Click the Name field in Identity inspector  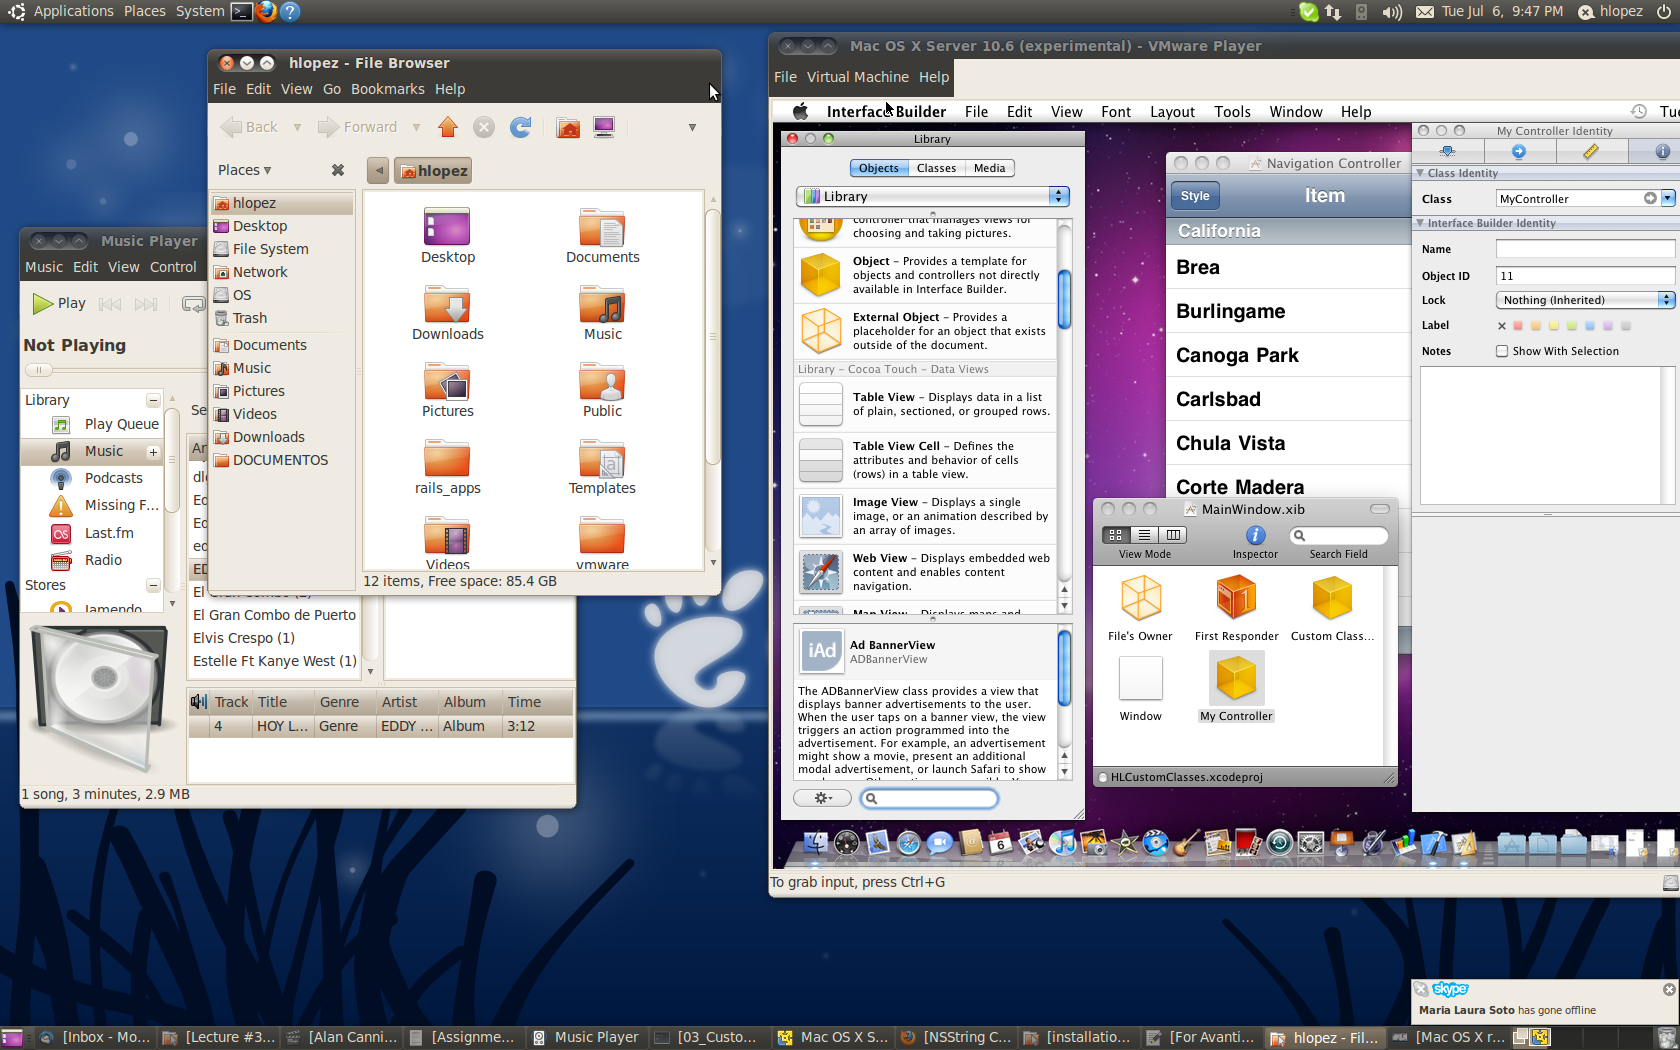point(1585,249)
